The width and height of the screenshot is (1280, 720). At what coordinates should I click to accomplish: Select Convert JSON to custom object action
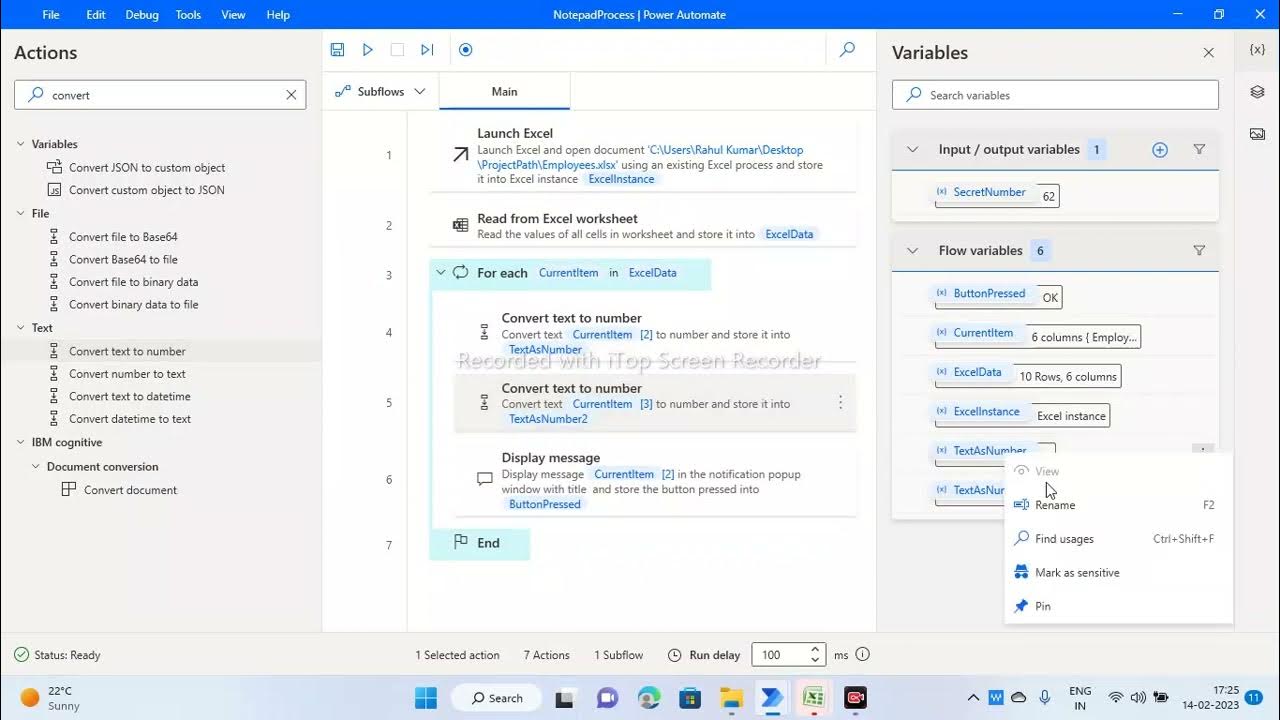(147, 167)
